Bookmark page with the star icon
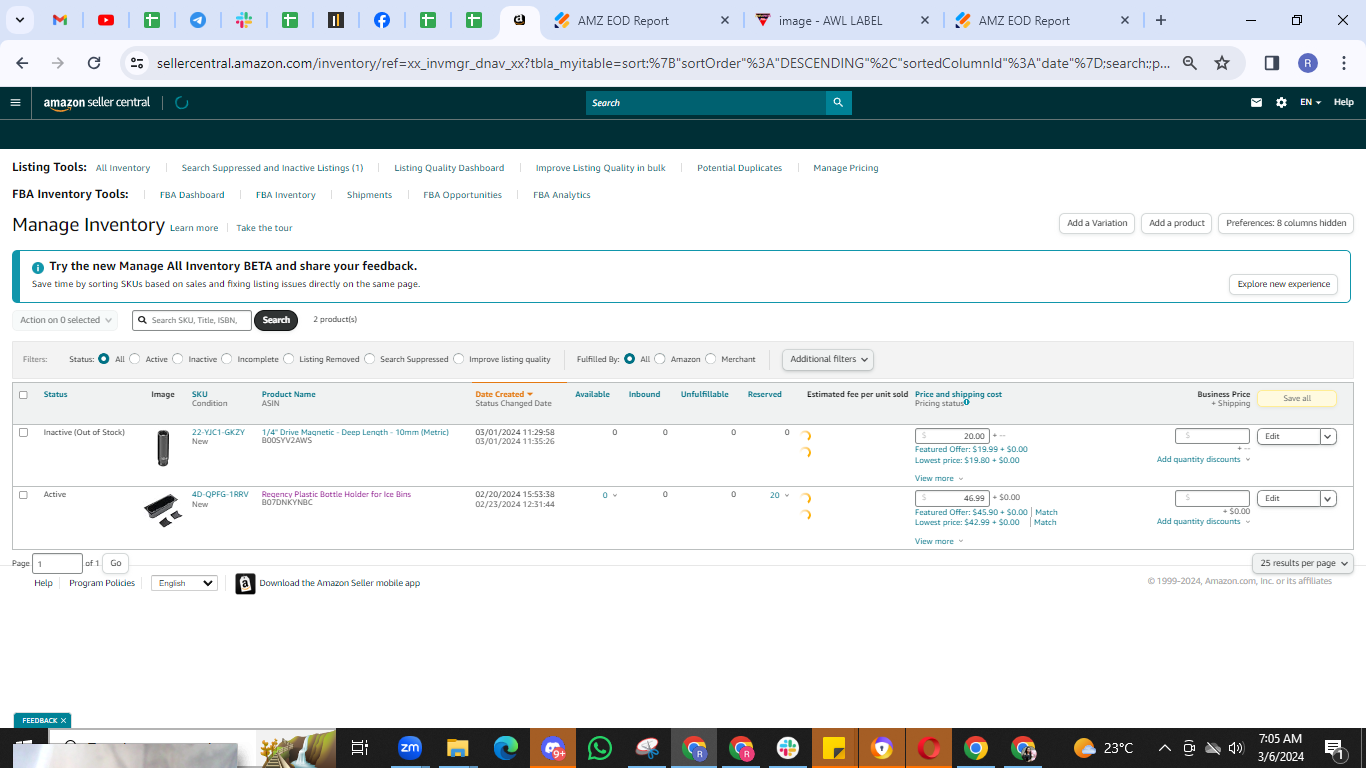This screenshot has height=768, width=1366. [x=1221, y=63]
